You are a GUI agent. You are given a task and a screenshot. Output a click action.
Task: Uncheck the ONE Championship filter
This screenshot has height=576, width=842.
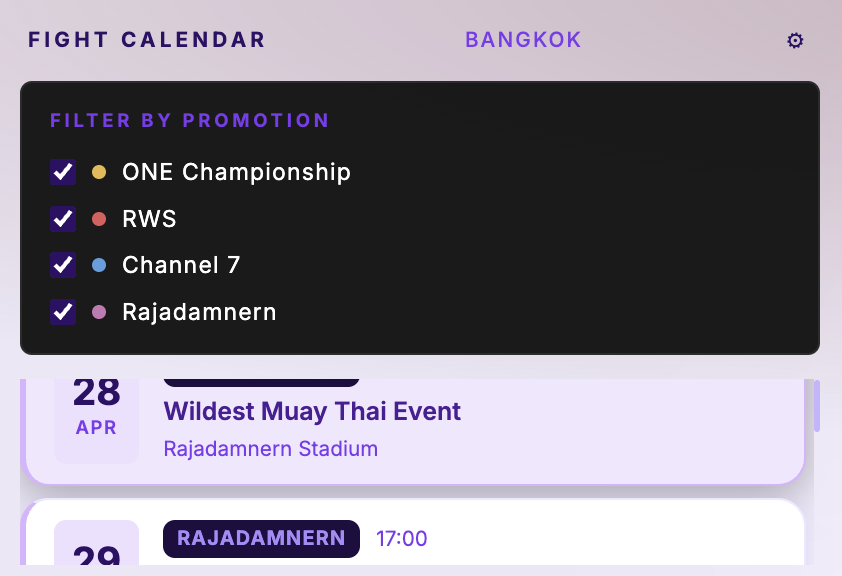click(63, 172)
